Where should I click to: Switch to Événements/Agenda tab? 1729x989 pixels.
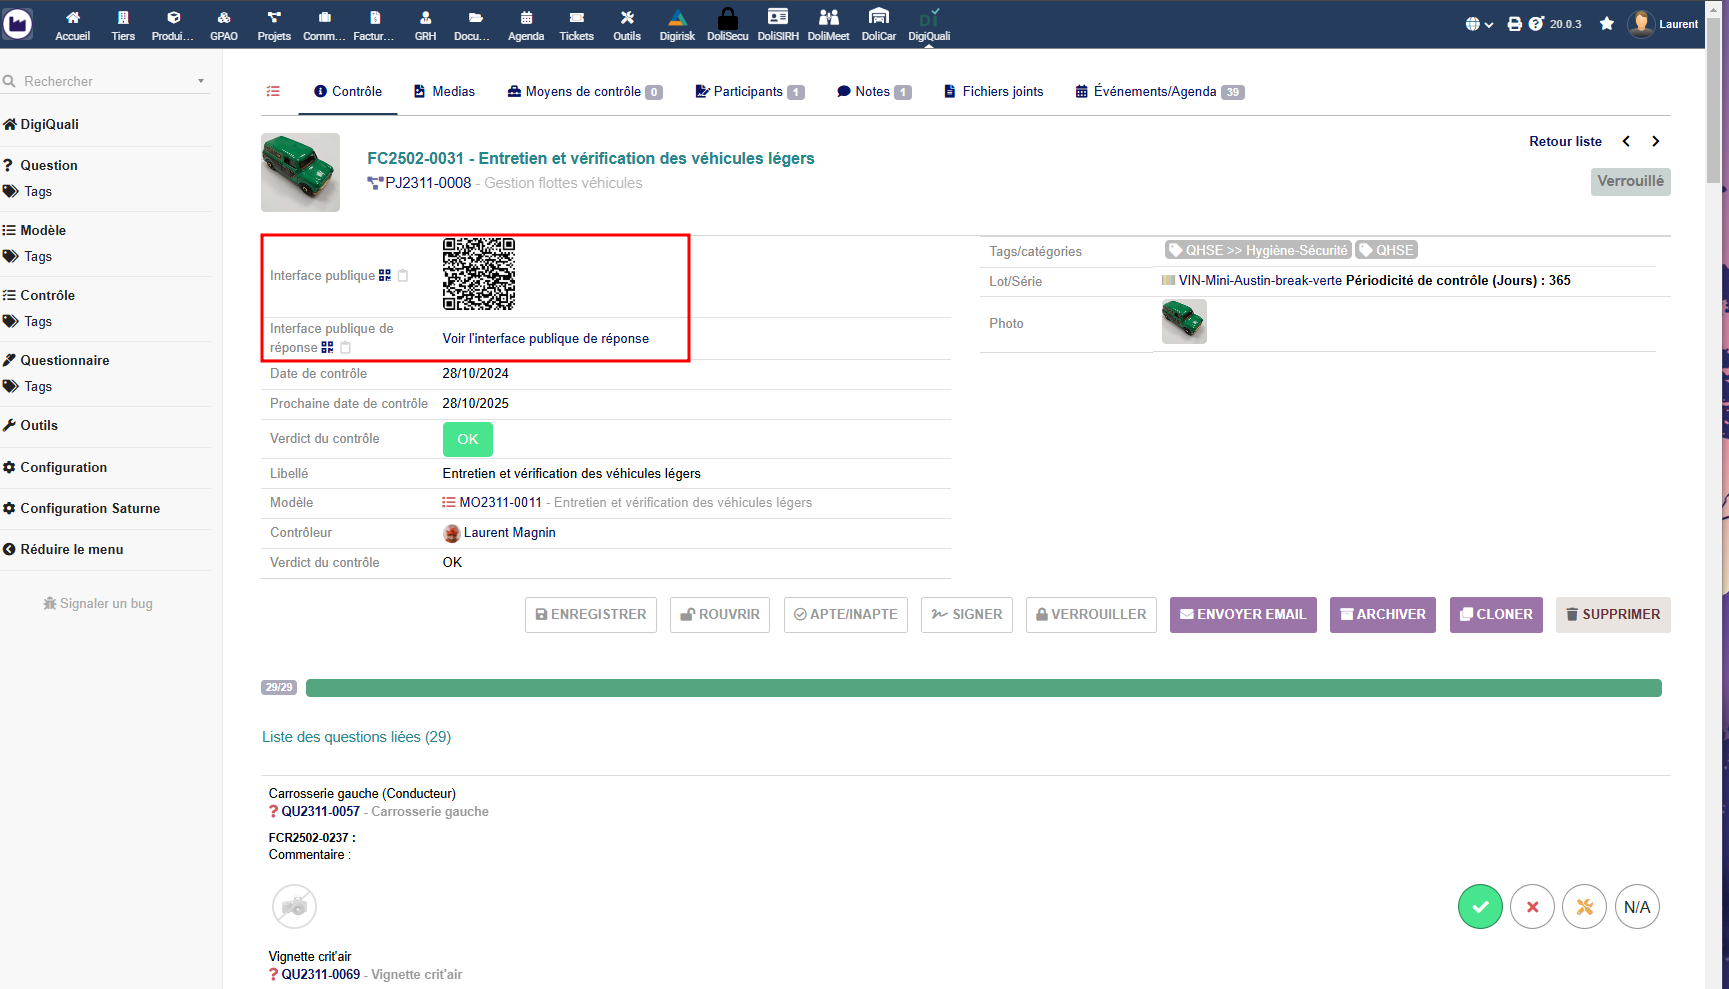pyautogui.click(x=1160, y=91)
